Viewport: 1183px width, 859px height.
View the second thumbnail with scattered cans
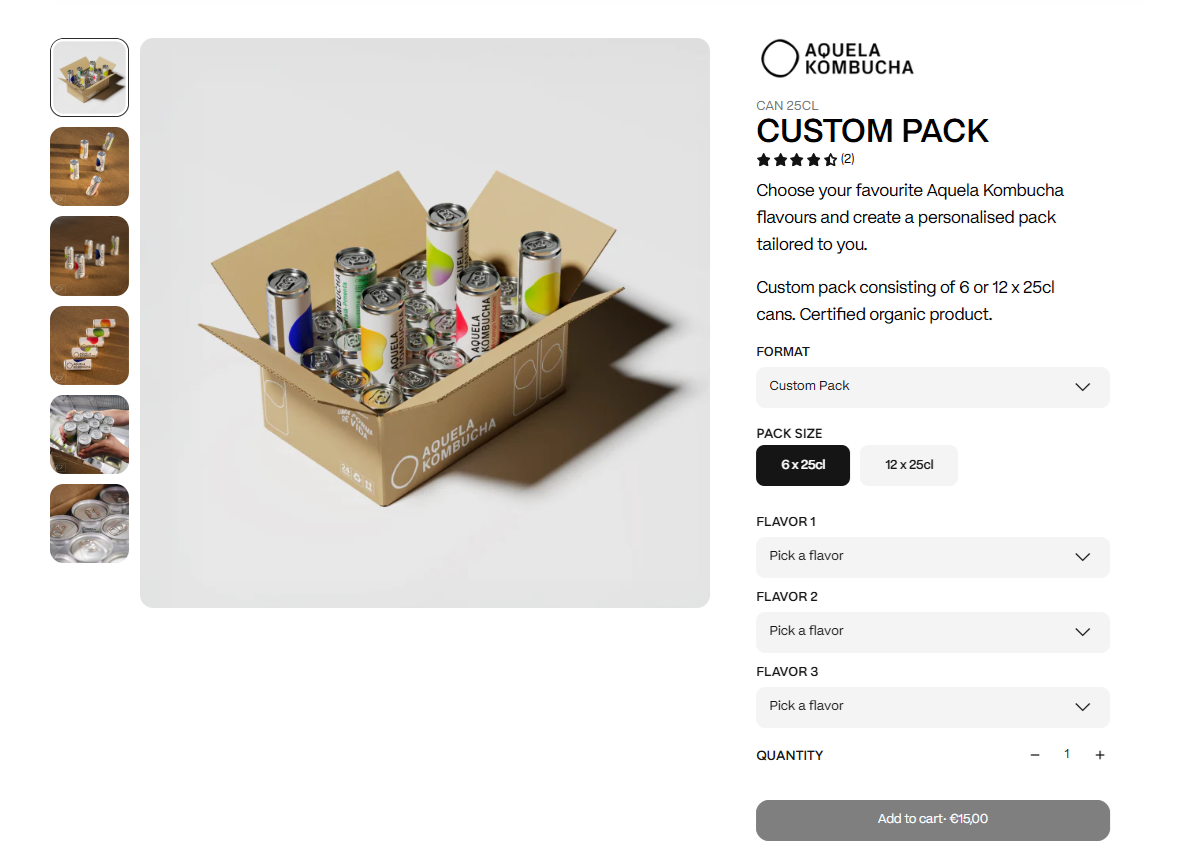[x=89, y=167]
